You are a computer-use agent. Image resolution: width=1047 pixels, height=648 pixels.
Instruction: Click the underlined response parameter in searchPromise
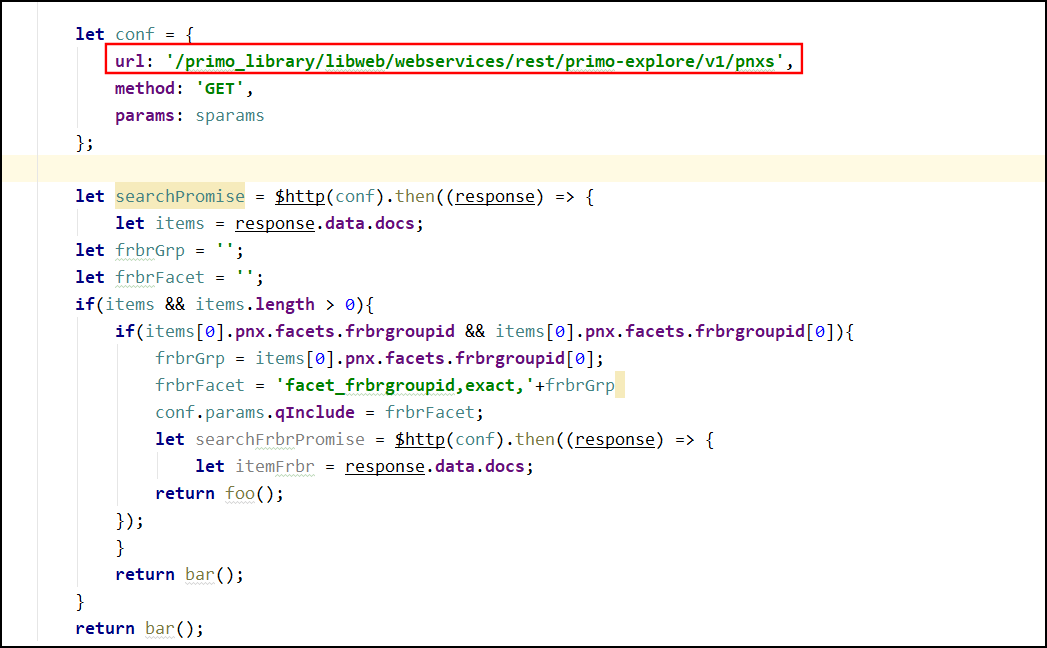[495, 196]
